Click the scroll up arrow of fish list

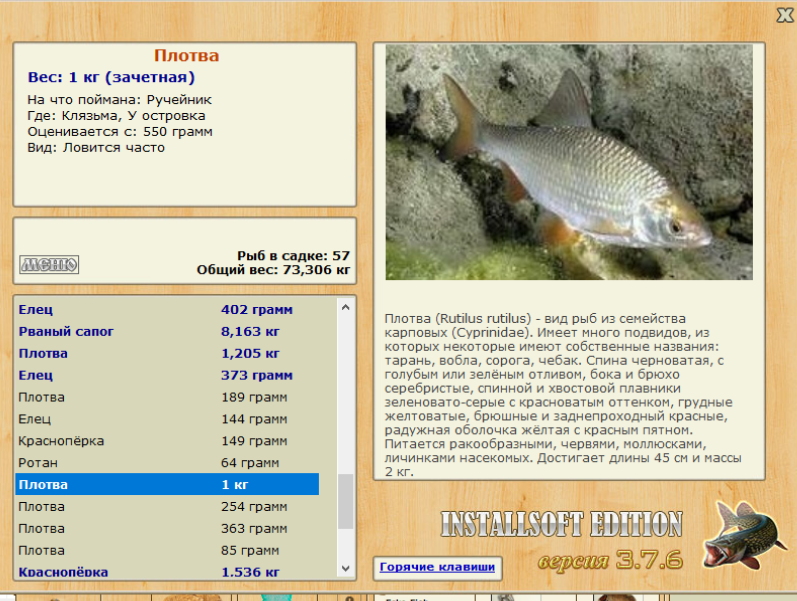[x=346, y=307]
